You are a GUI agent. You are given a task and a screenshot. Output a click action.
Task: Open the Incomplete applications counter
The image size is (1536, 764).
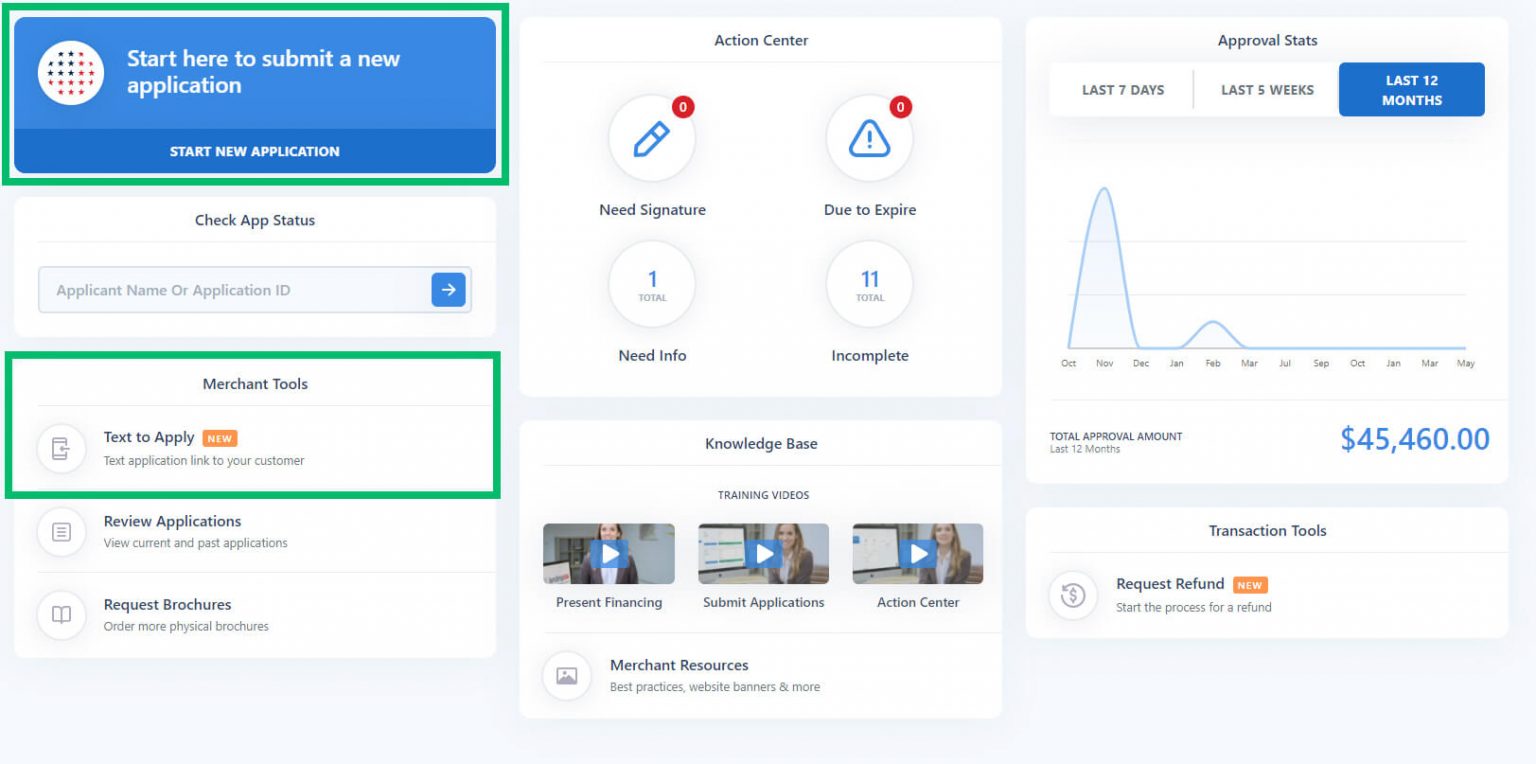[868, 284]
